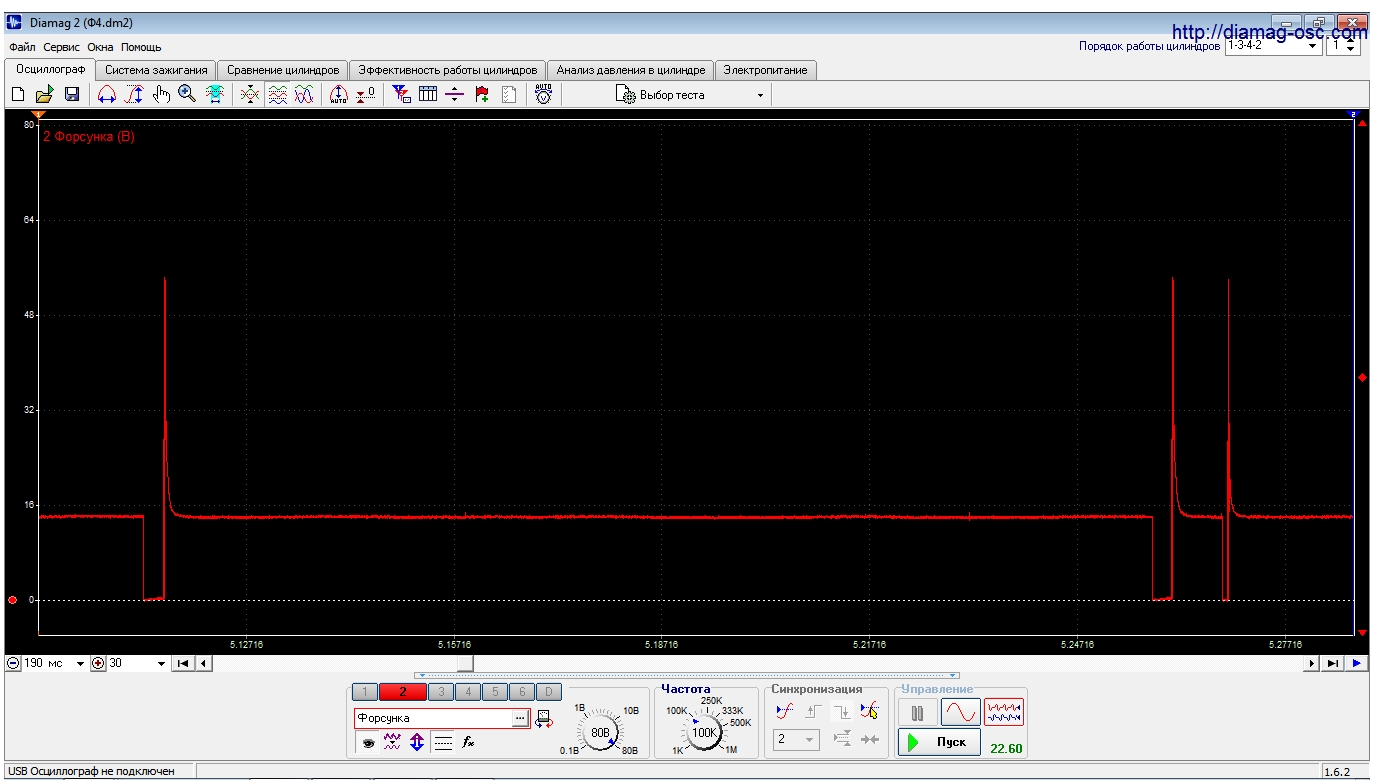Toggle channel visibility eye icon
The image size is (1382, 784).
click(x=368, y=743)
